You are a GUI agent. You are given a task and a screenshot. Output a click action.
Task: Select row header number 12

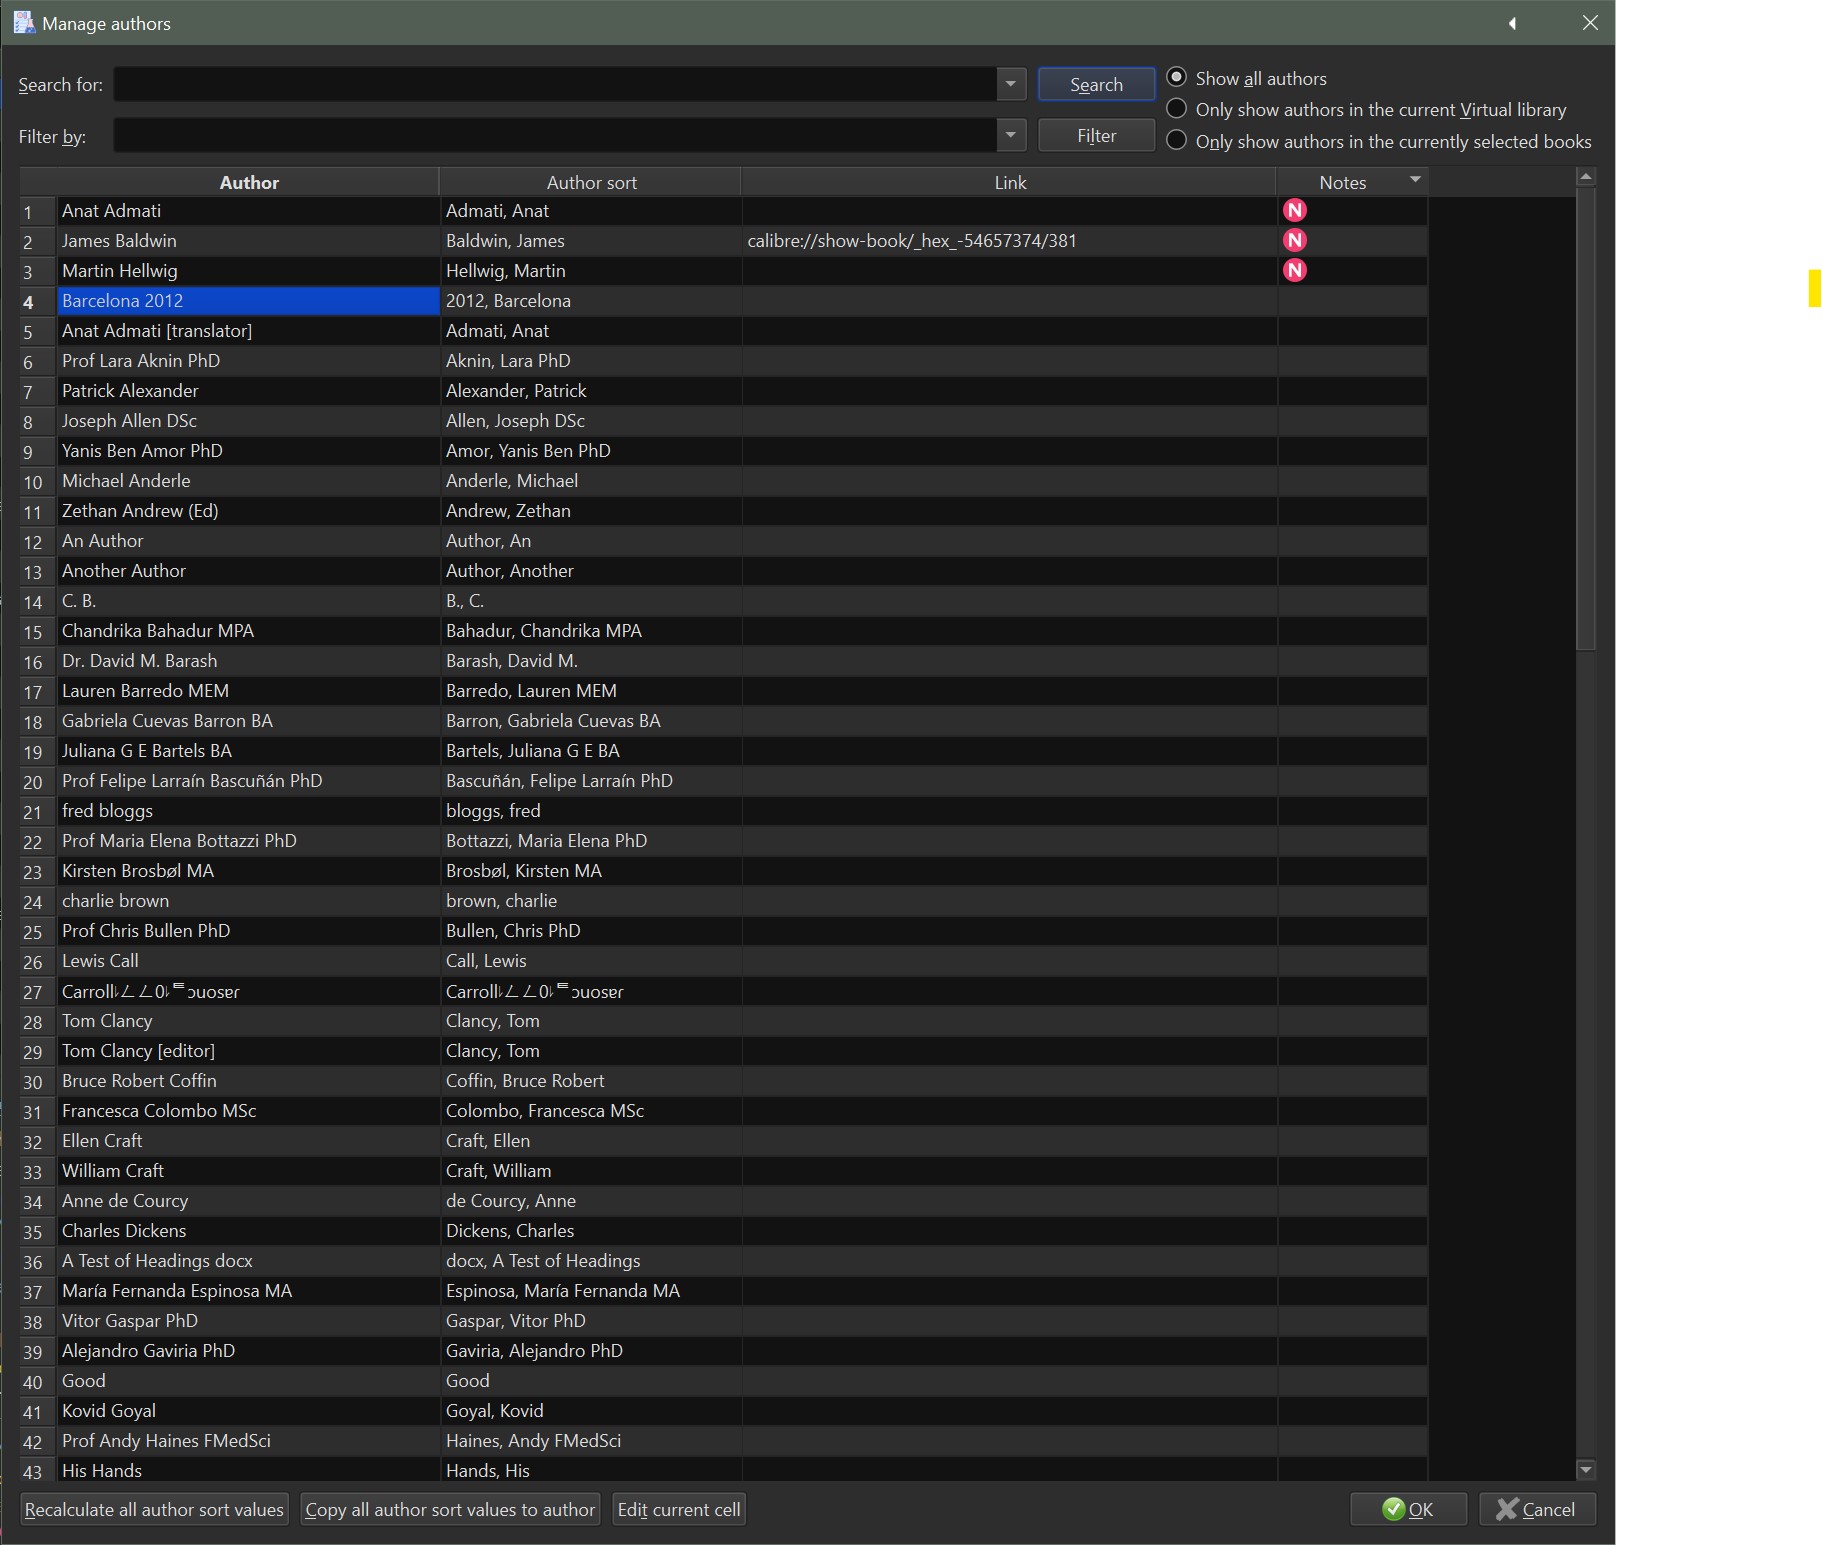38,541
